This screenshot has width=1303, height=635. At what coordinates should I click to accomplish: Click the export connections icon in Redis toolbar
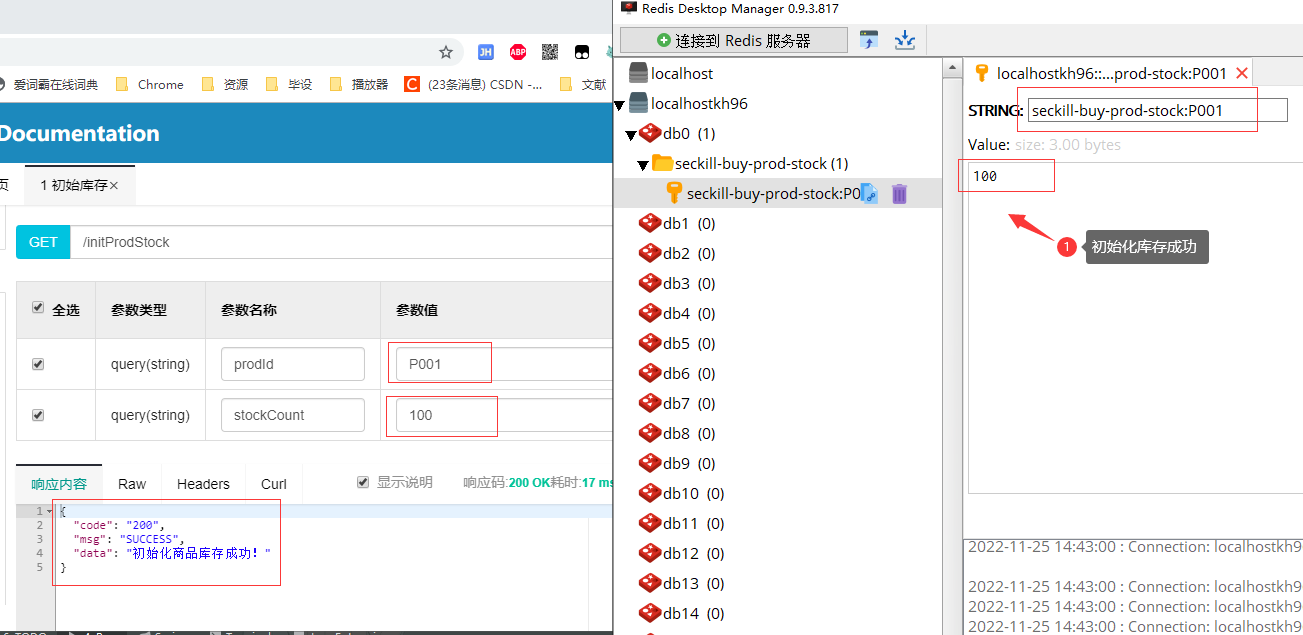[x=905, y=40]
